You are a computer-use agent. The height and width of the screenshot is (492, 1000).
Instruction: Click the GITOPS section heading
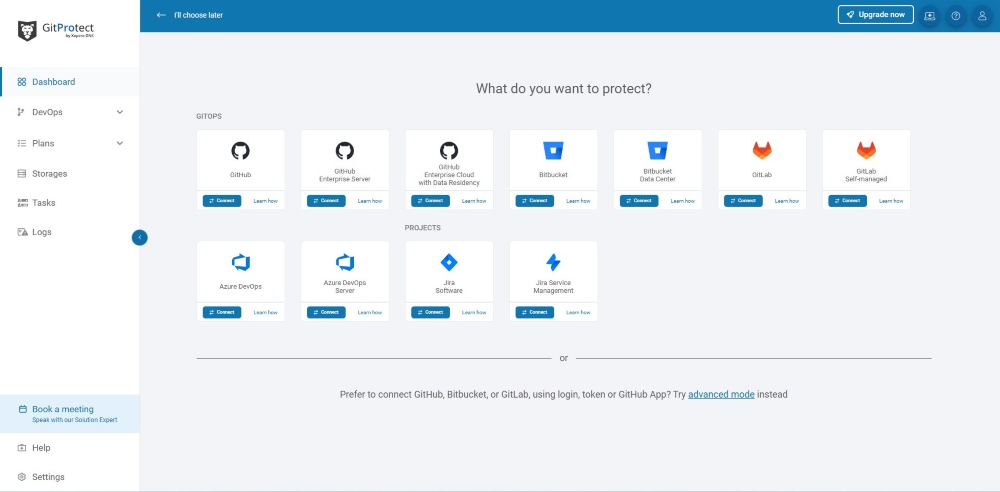[209, 116]
